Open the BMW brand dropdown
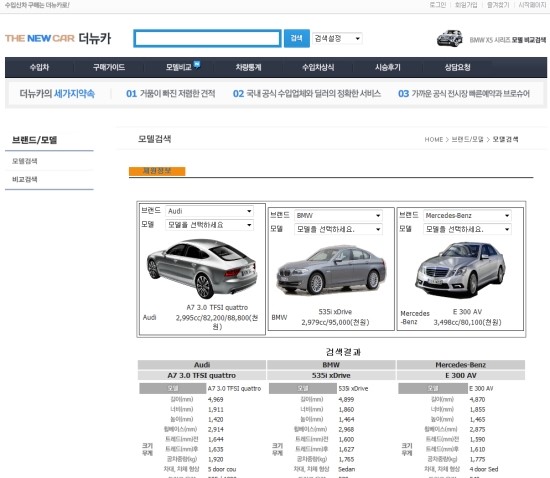 point(338,215)
